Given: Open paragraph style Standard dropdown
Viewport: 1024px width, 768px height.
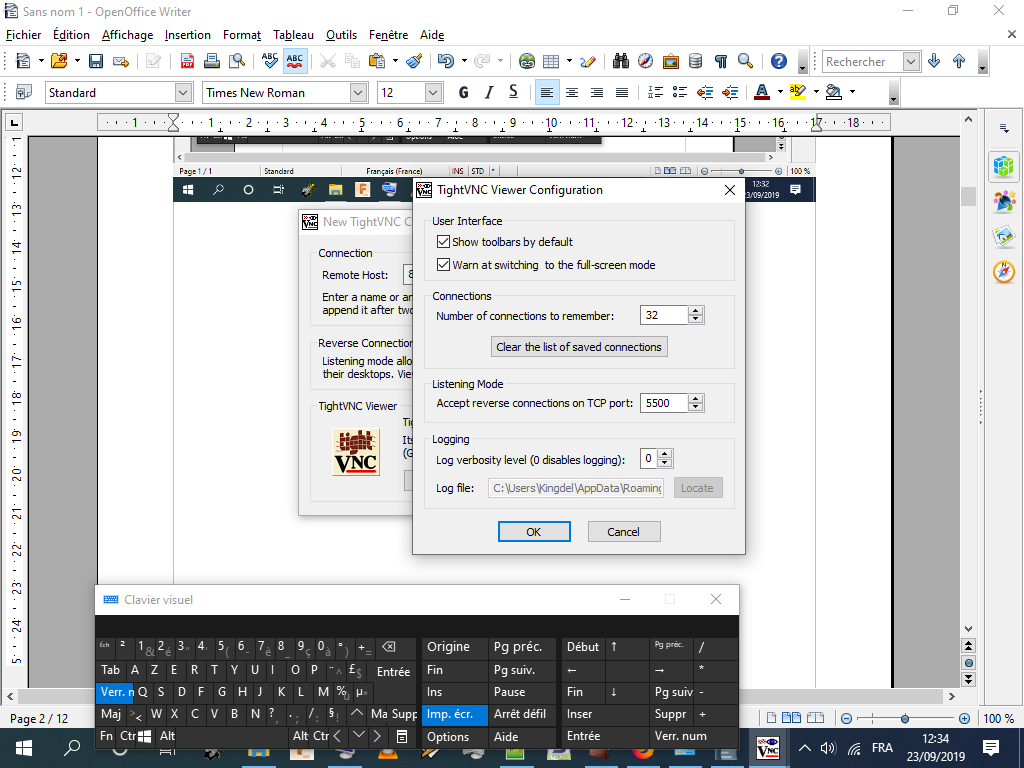Looking at the screenshot, I should click(x=184, y=93).
